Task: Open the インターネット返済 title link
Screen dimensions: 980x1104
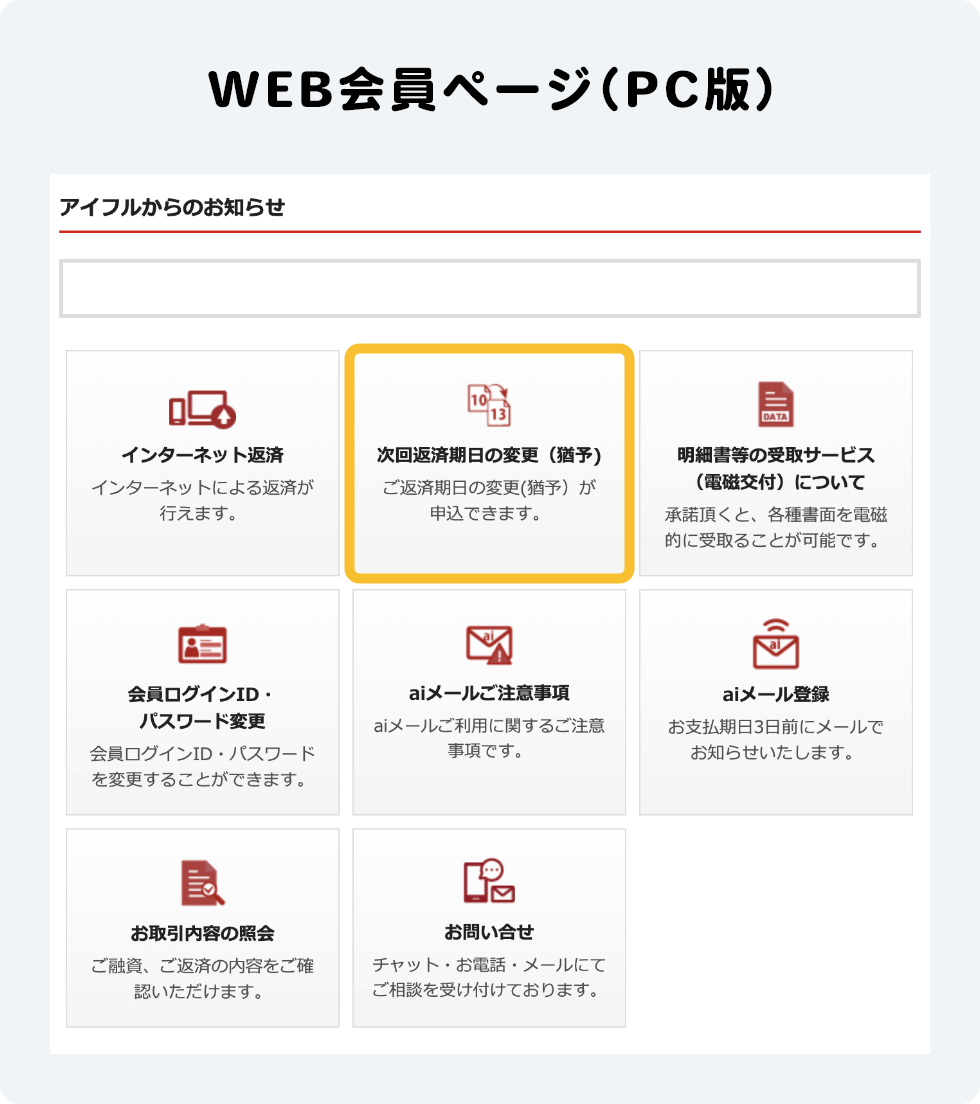Action: point(203,455)
